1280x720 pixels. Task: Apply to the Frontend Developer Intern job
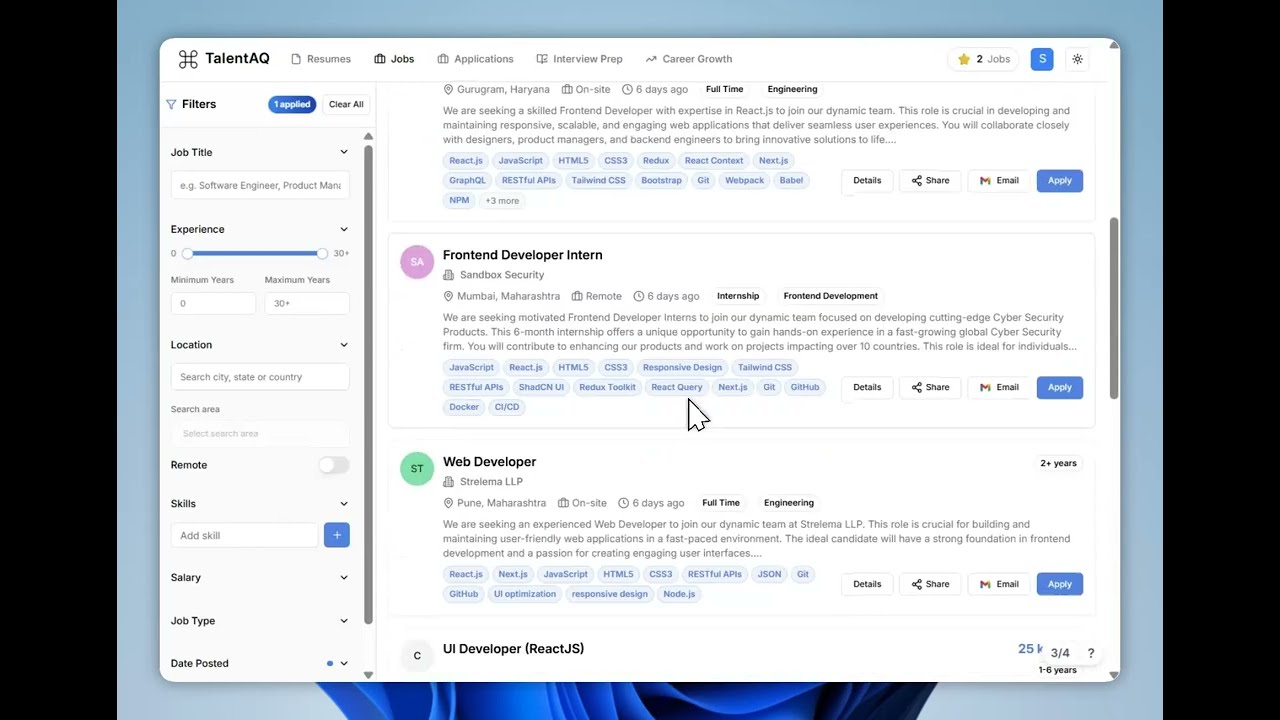pyautogui.click(x=1060, y=387)
